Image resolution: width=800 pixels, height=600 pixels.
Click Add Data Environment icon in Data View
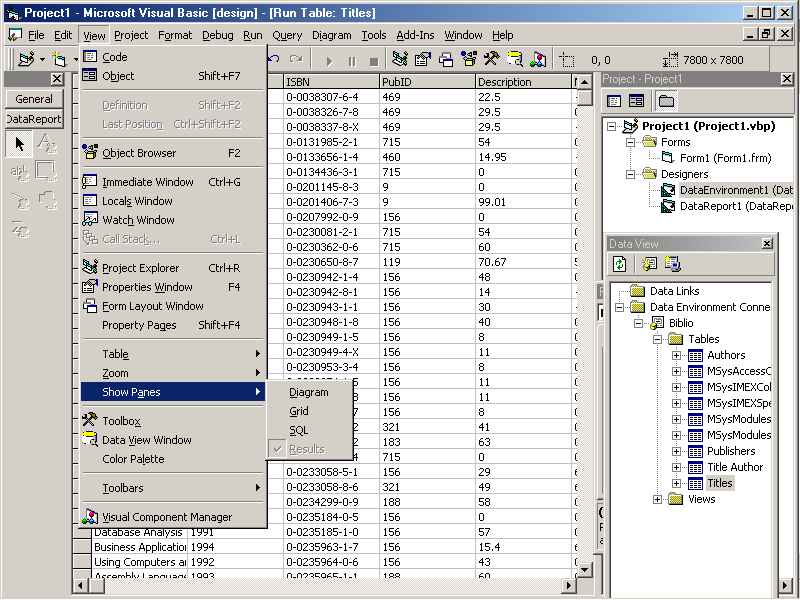point(672,264)
